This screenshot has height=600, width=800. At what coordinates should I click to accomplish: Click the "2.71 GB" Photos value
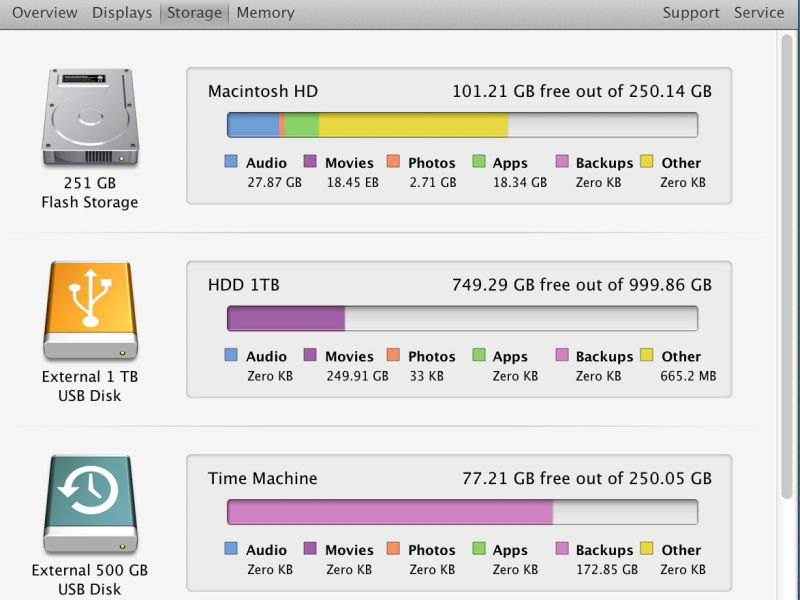pyautogui.click(x=433, y=182)
